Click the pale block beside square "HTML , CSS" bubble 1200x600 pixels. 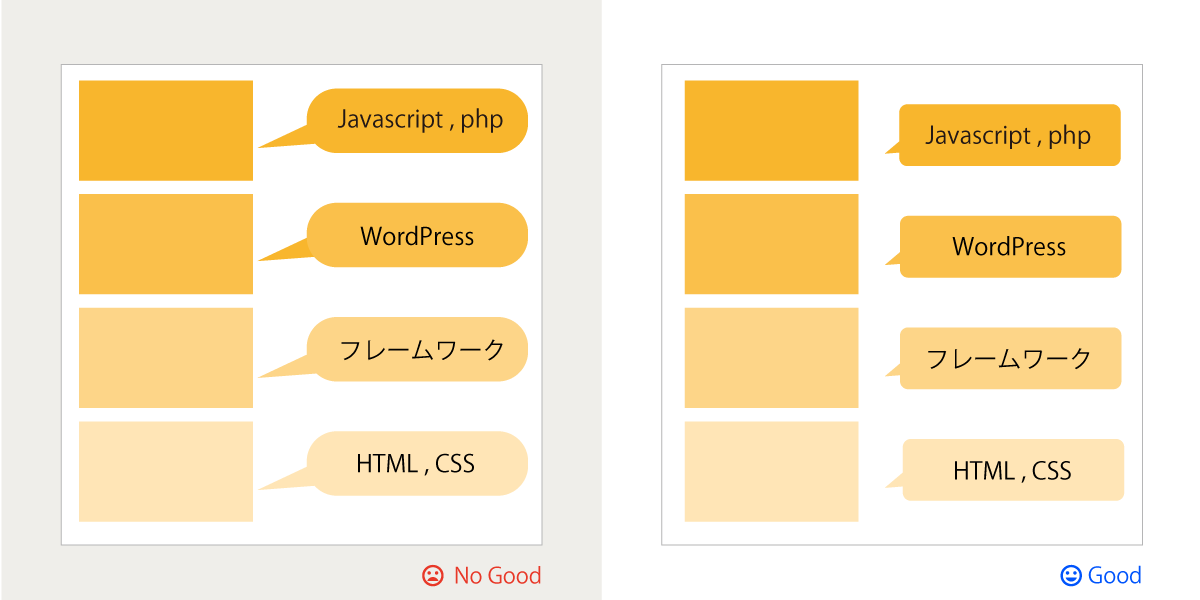(771, 472)
